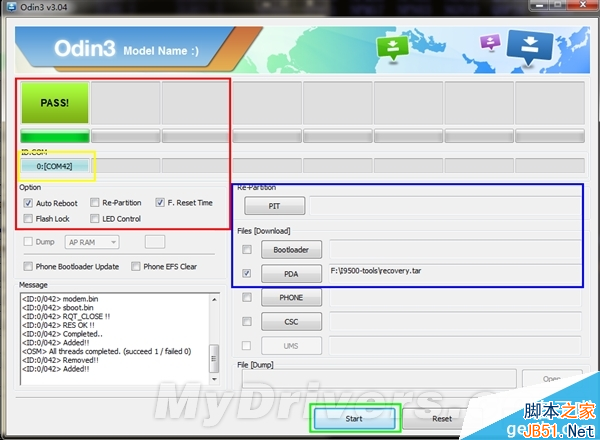Enable the LED Control checkbox
600x440 pixels.
pos(94,218)
